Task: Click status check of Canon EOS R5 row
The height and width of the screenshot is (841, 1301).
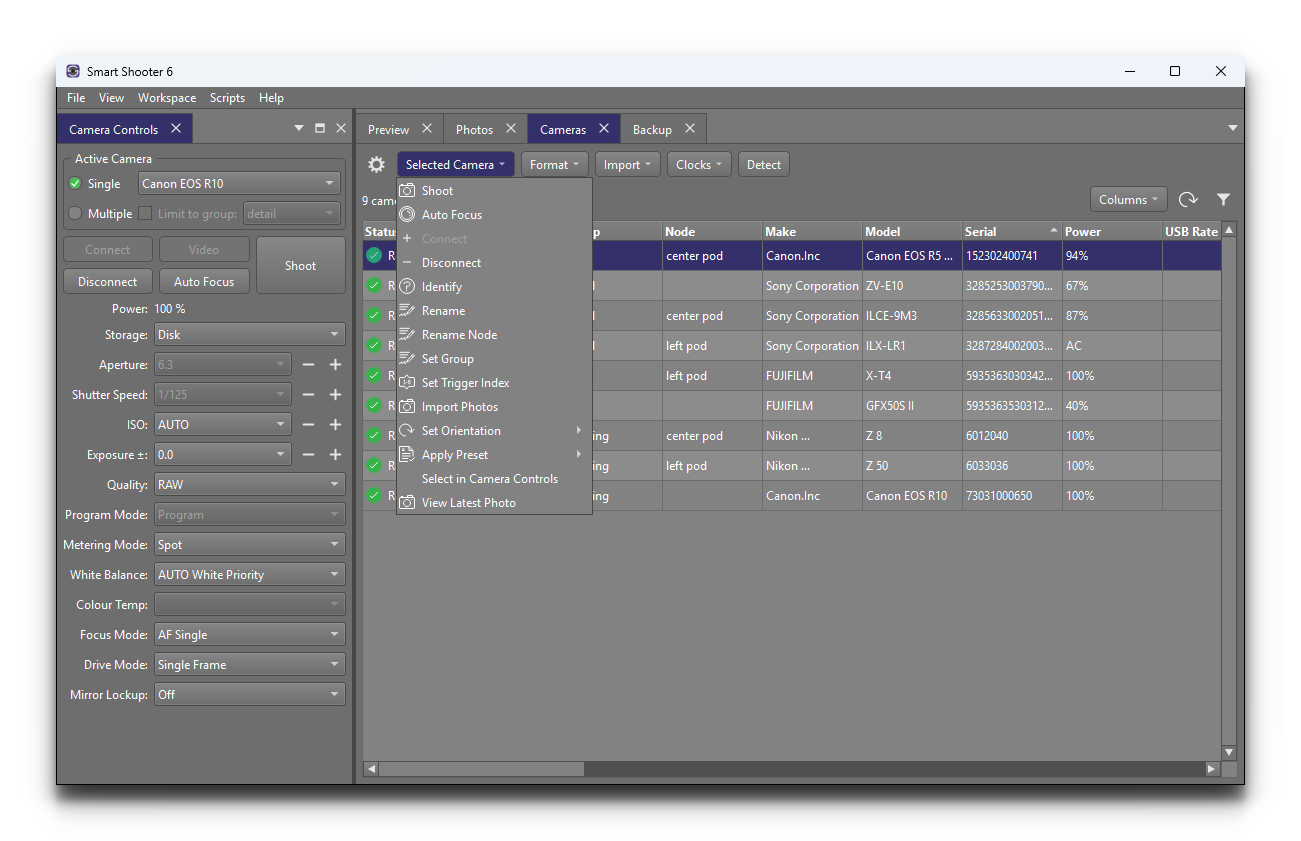Action: pos(374,256)
